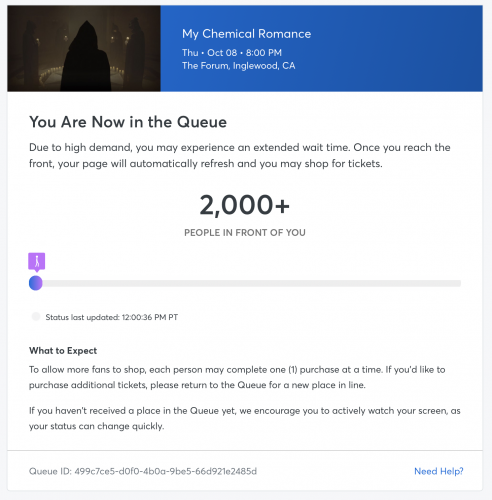Click The Forum, Inglewood, CA venue text

[x=239, y=66]
